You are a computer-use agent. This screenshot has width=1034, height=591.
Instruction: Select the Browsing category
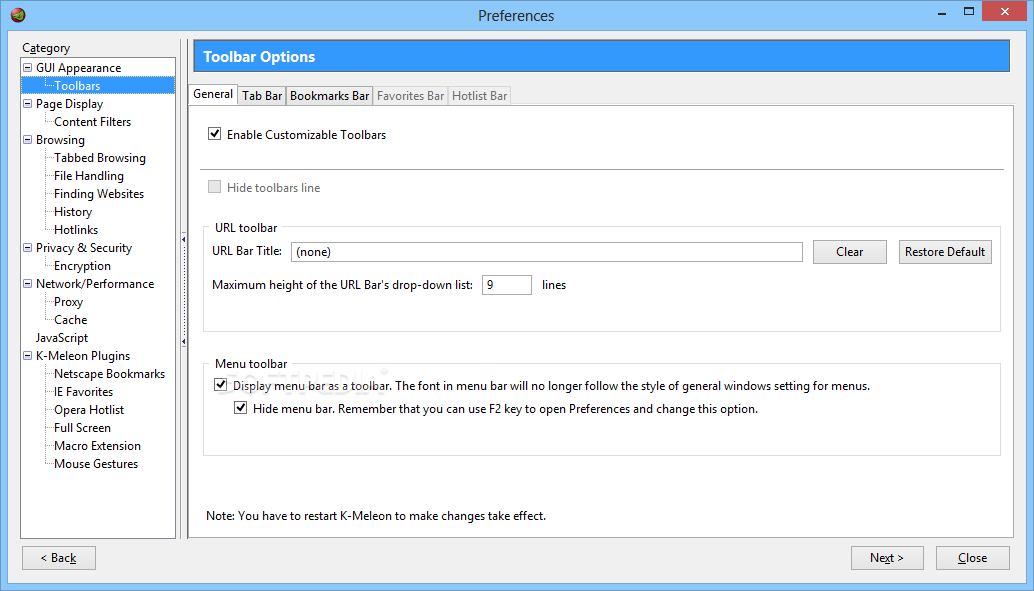(60, 139)
